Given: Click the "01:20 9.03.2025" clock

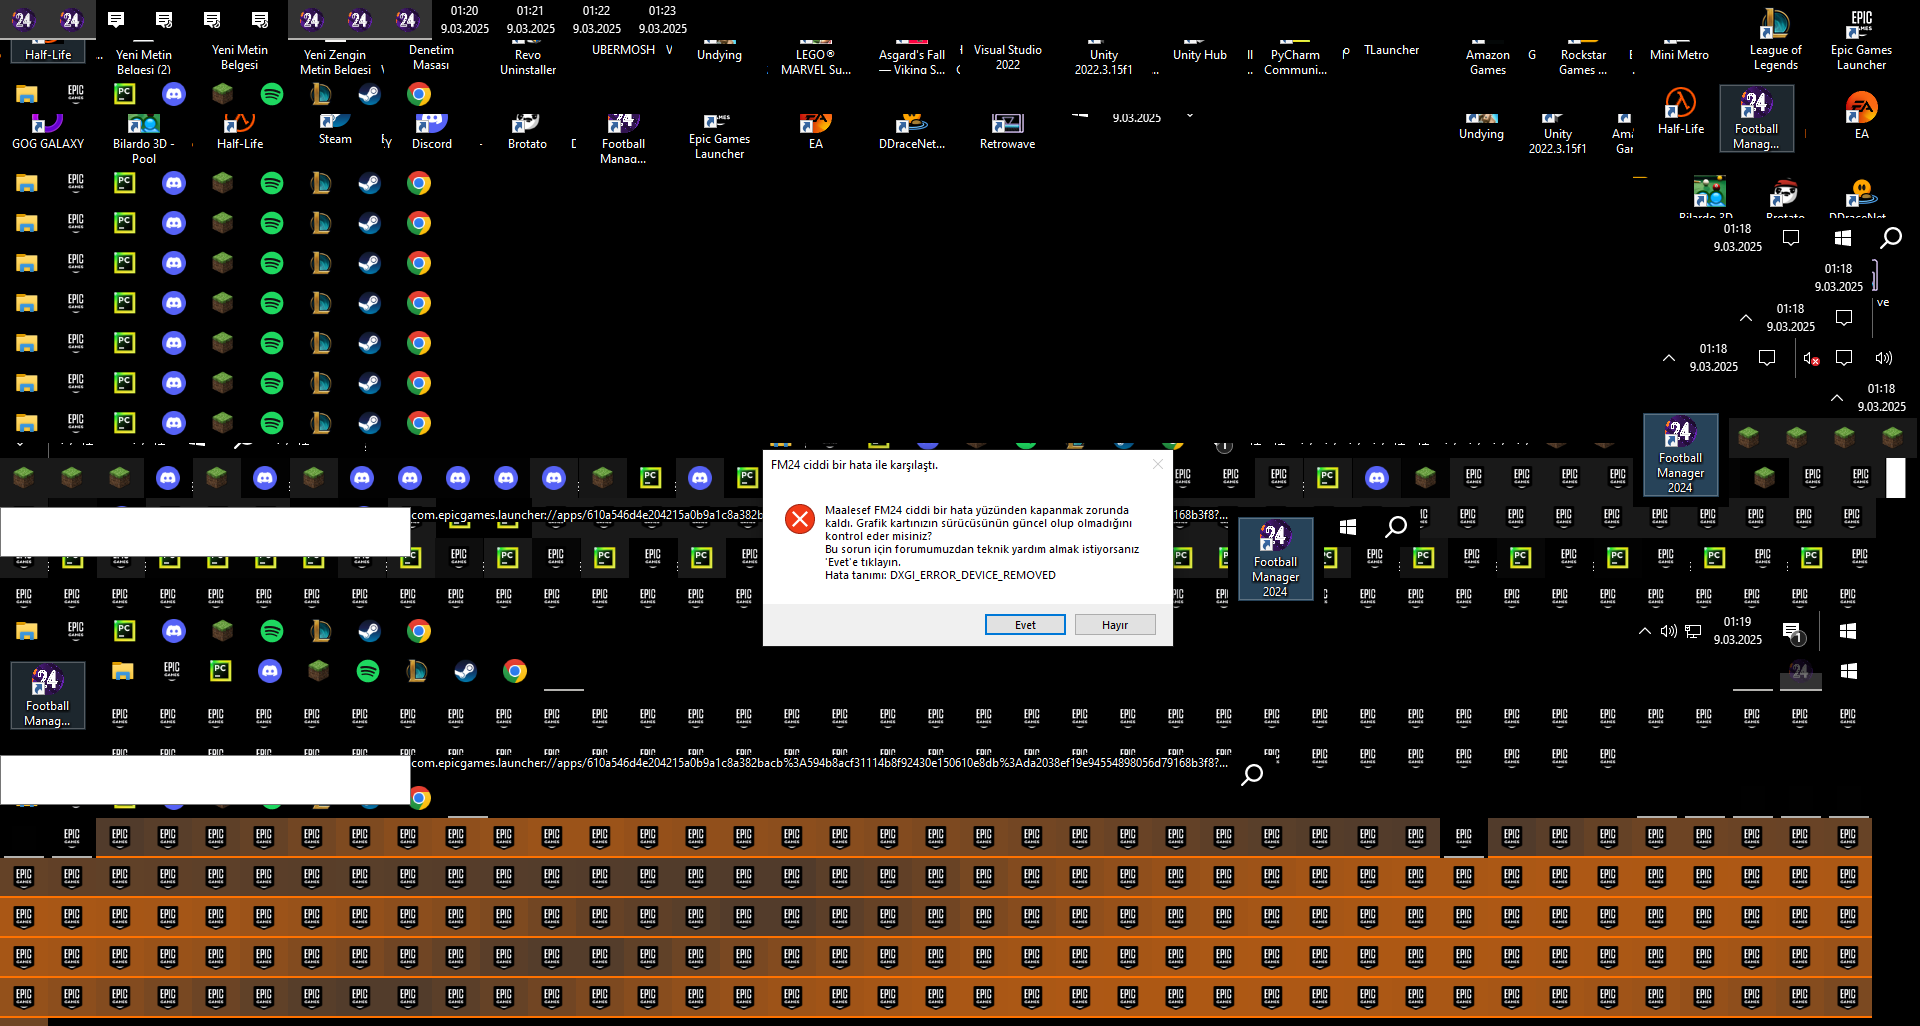Looking at the screenshot, I should [465, 20].
